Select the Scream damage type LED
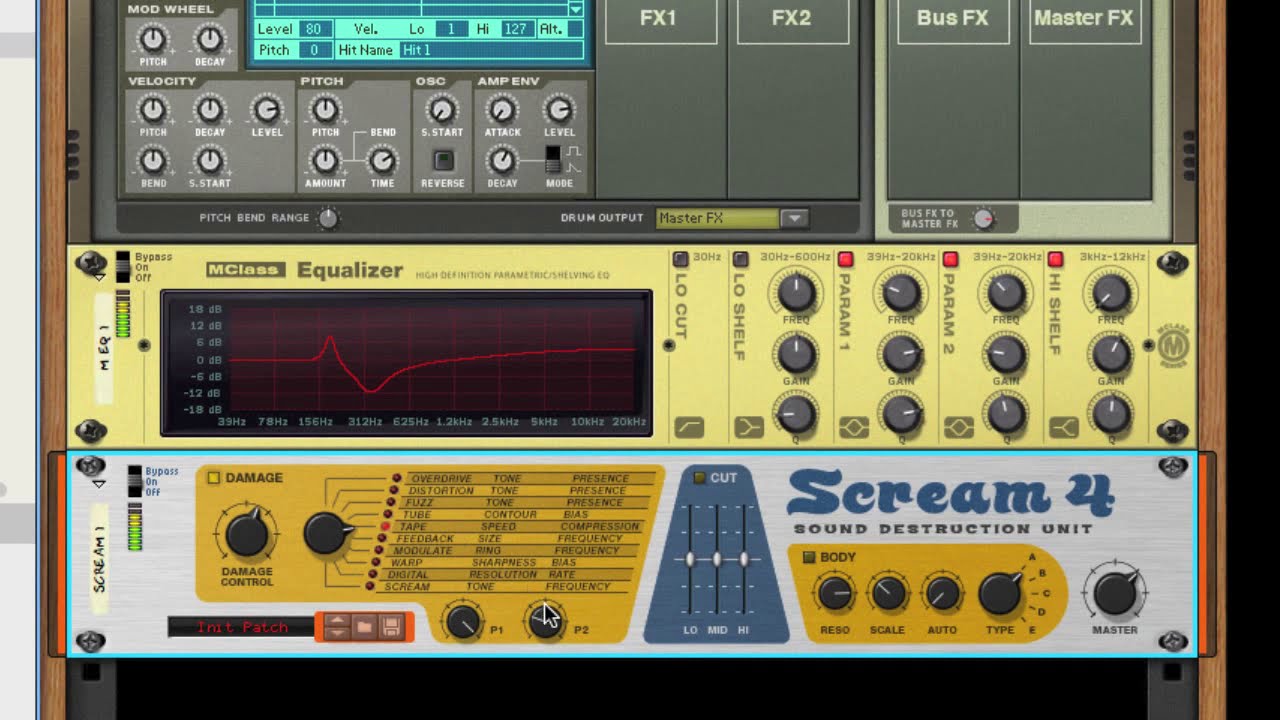The height and width of the screenshot is (720, 1280). (370, 587)
